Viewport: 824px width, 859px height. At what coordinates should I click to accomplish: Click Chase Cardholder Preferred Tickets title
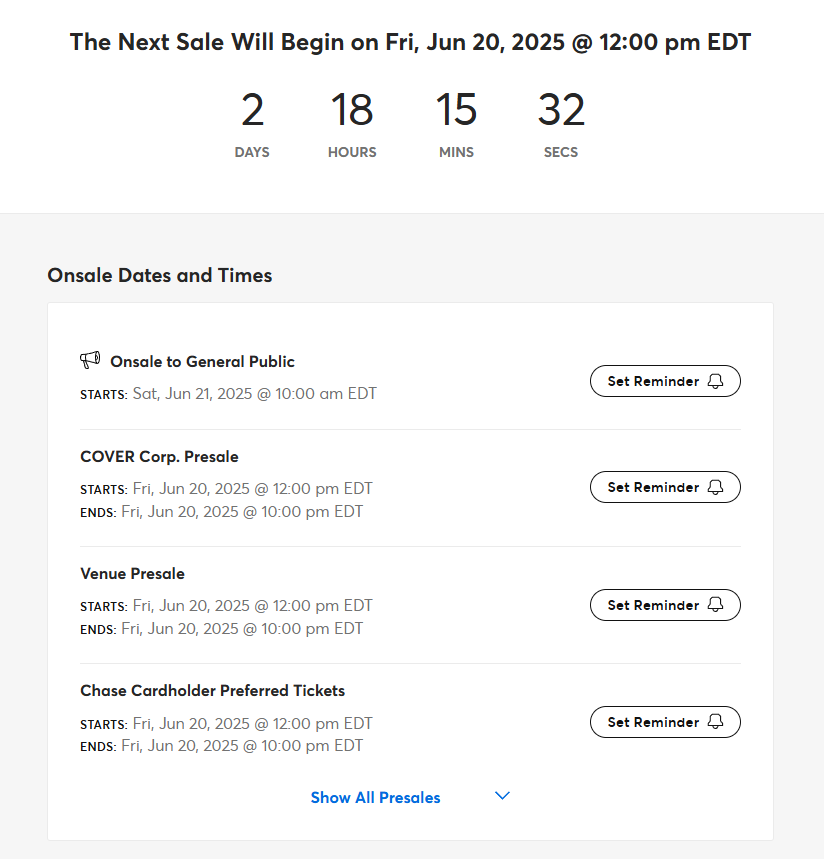[213, 690]
